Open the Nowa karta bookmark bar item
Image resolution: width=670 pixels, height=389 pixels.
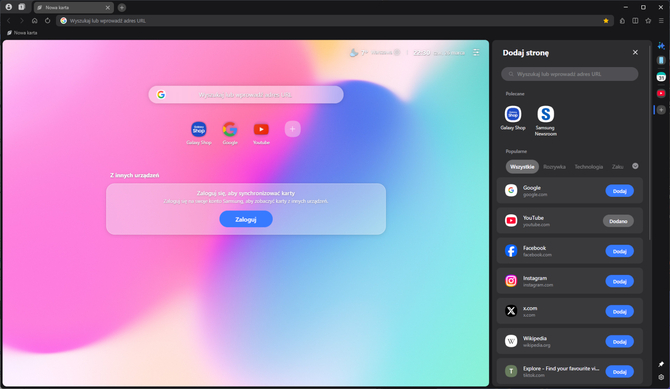pos(22,32)
